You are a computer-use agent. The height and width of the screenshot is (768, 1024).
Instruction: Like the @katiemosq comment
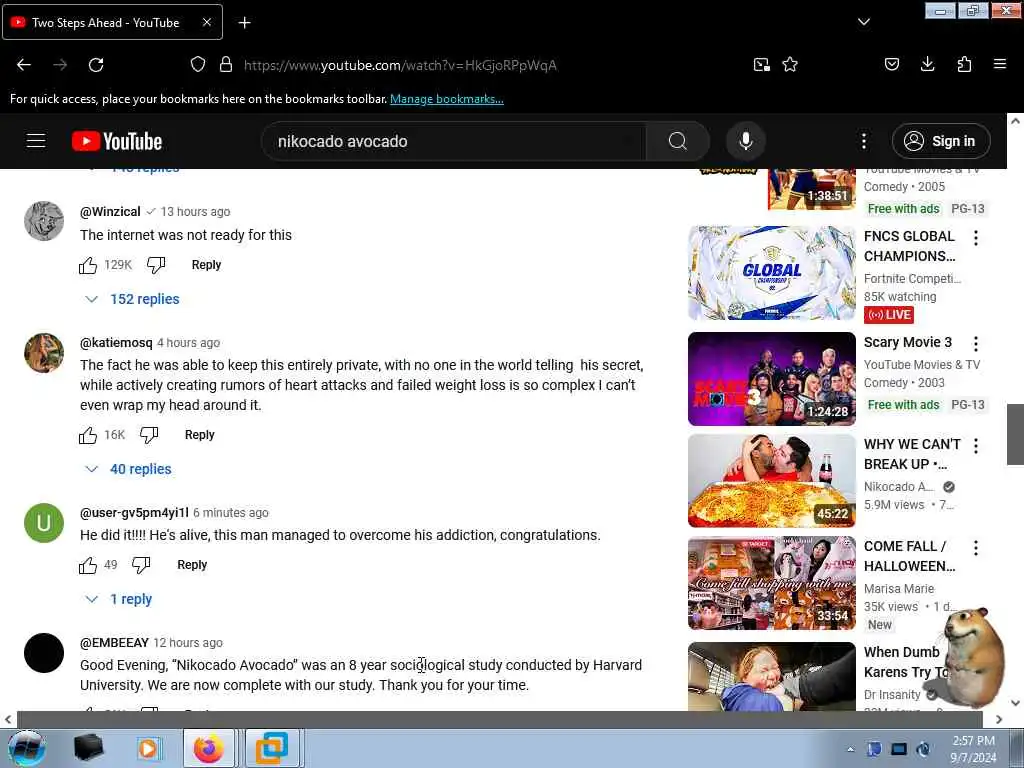88,435
